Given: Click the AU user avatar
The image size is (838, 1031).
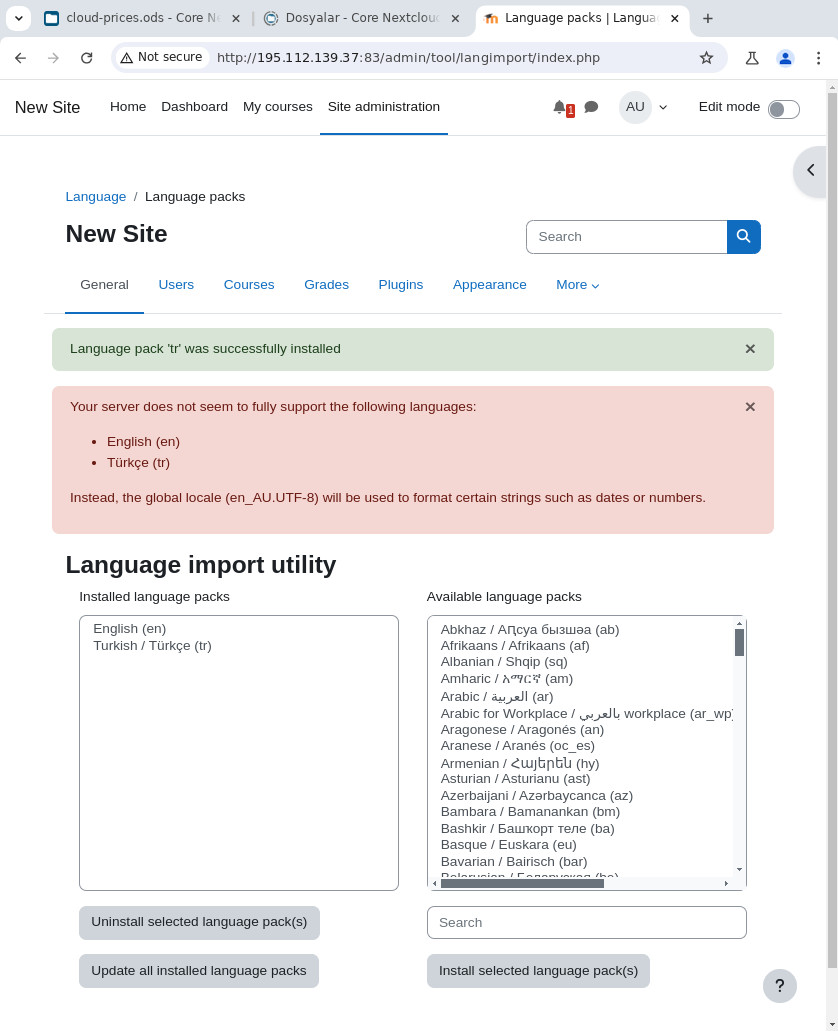Looking at the screenshot, I should click(635, 107).
